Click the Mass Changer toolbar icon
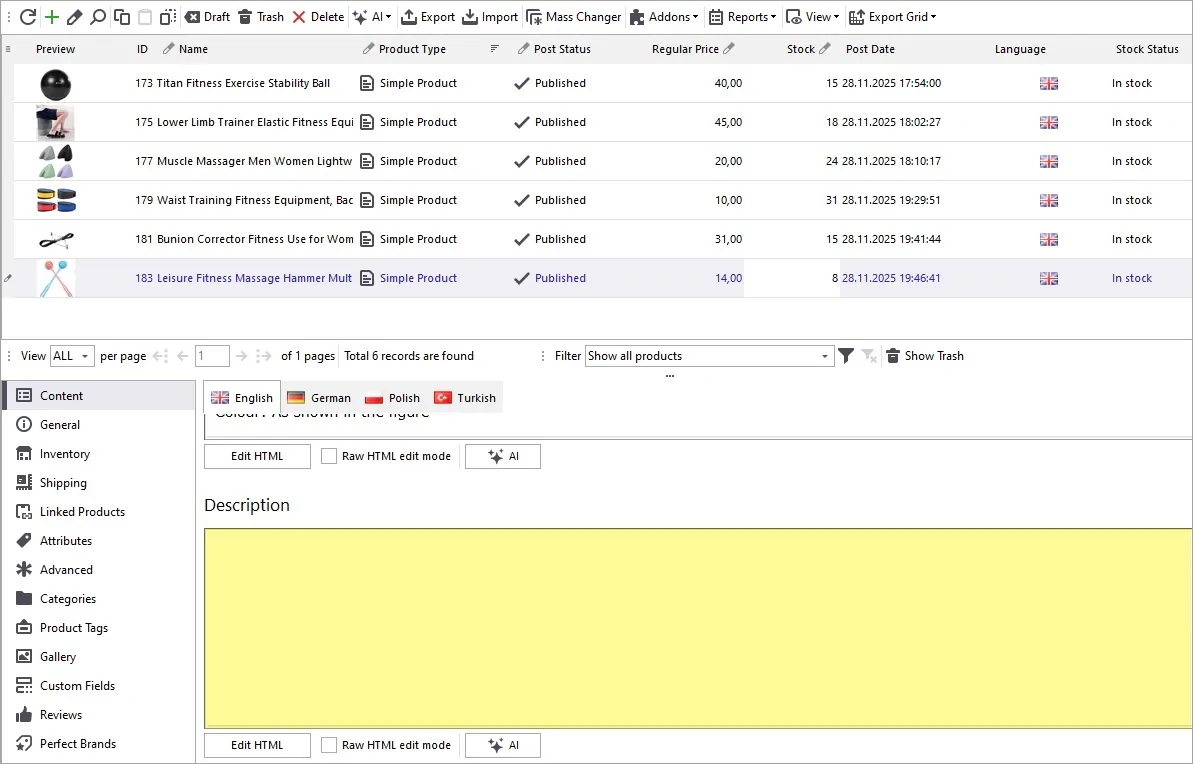Viewport: 1193px width, 764px height. point(573,17)
